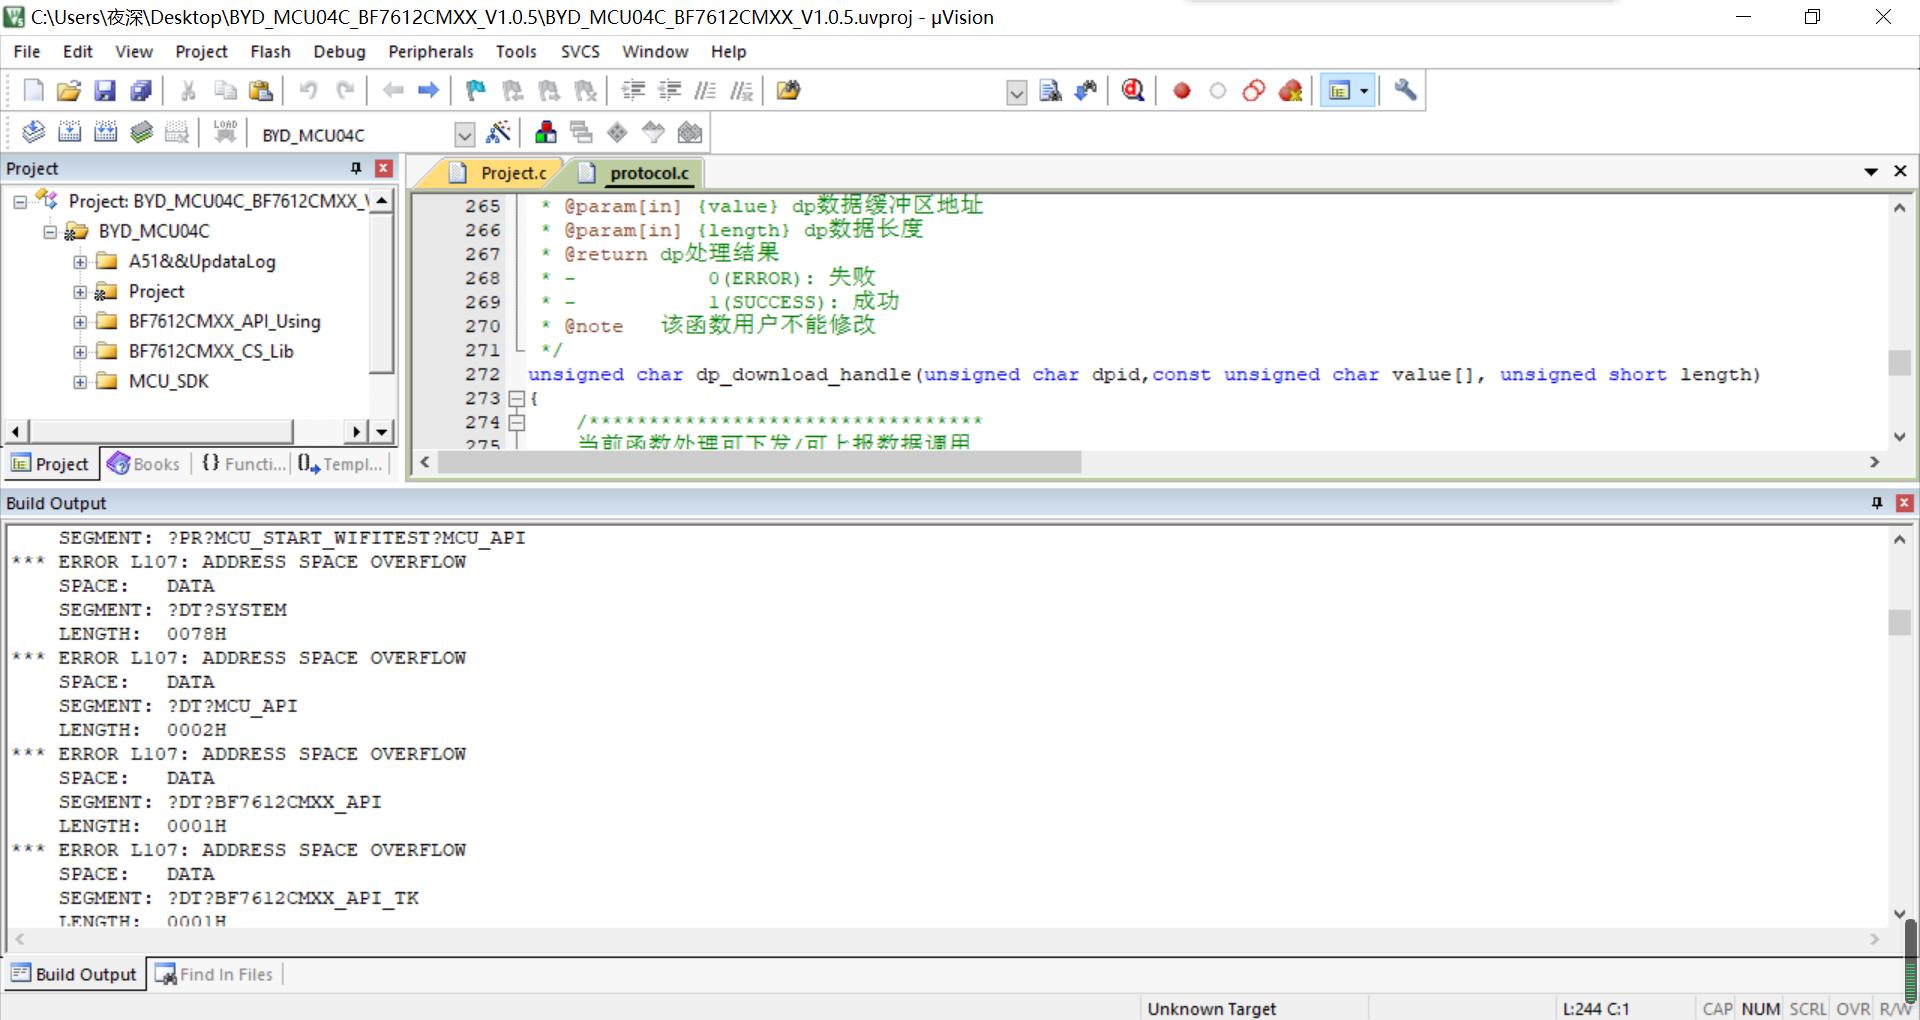Expand the BF7612CMXX_API_Using folder

tap(80, 322)
